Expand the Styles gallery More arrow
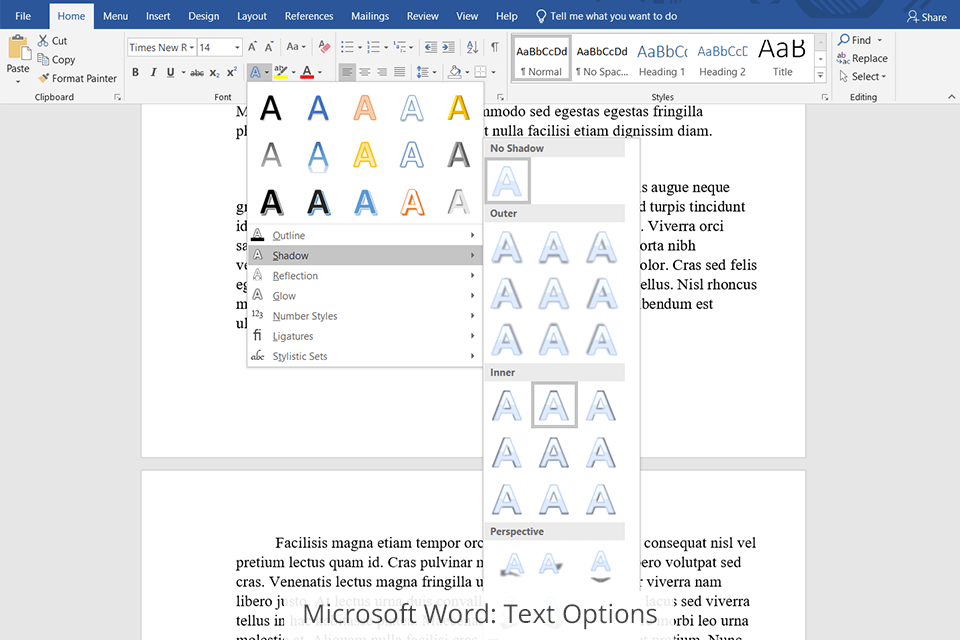 pyautogui.click(x=820, y=75)
